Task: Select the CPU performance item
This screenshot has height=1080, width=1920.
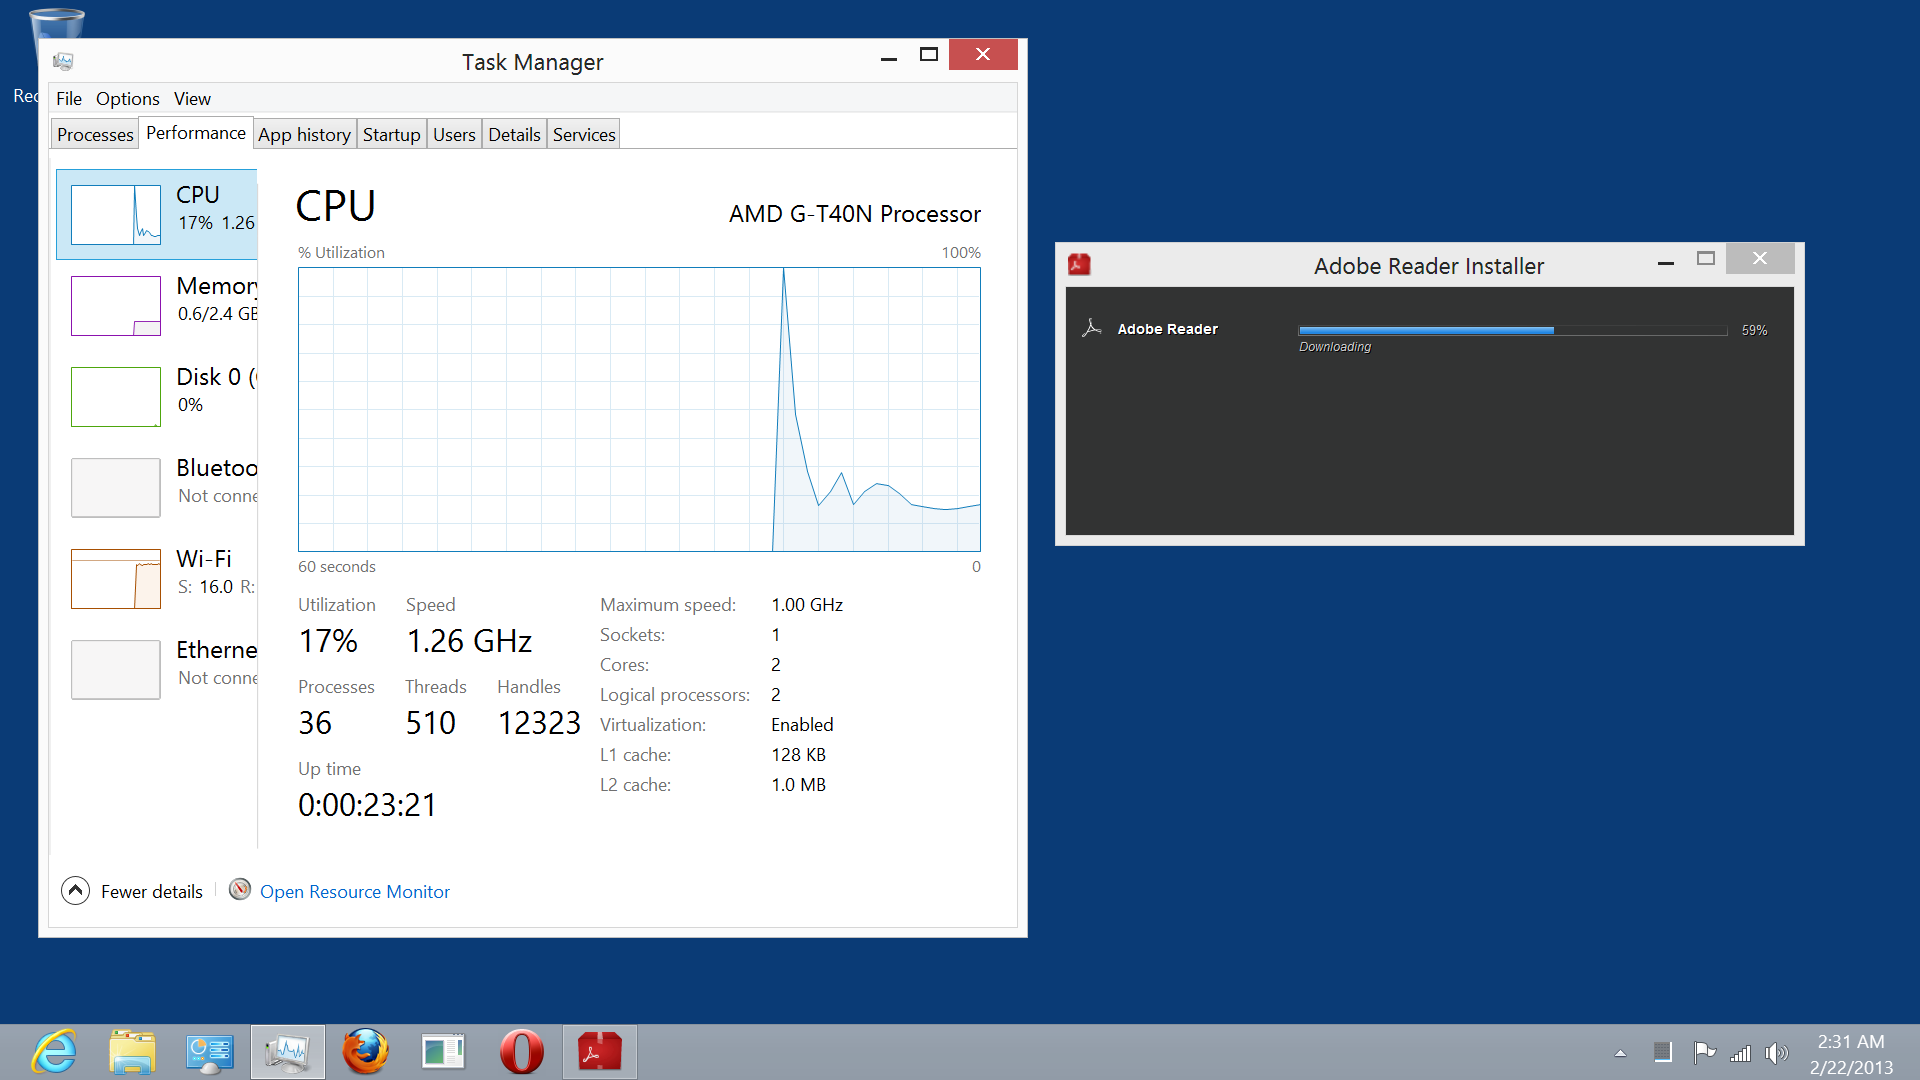Action: [157, 214]
